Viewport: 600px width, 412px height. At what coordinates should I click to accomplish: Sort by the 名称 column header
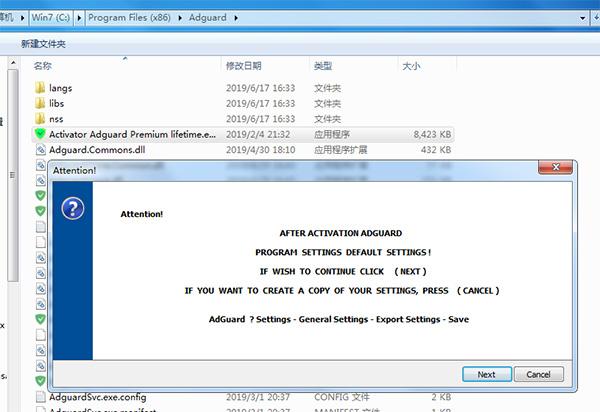pyautogui.click(x=42, y=66)
